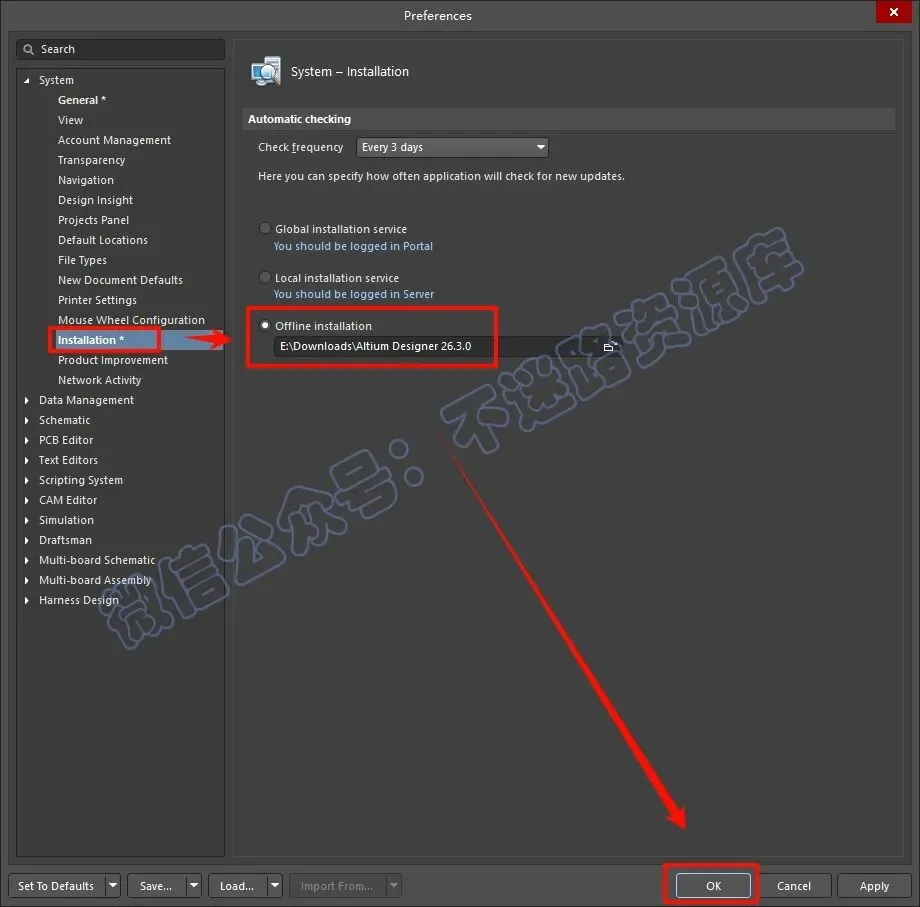Select Local installation service radio button

(265, 277)
